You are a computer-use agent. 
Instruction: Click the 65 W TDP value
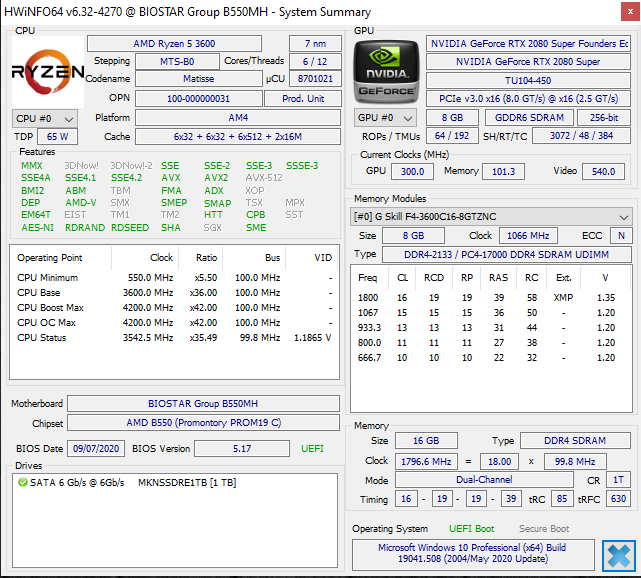(x=57, y=137)
